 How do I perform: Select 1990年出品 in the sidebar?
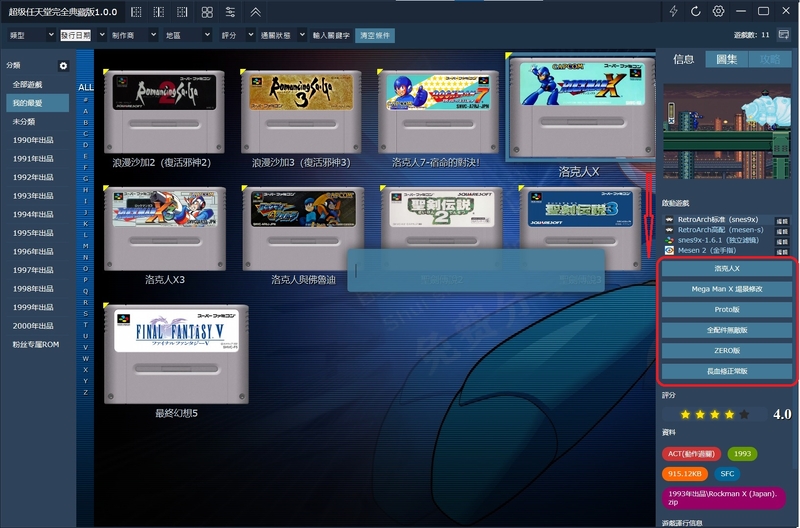pos(37,140)
